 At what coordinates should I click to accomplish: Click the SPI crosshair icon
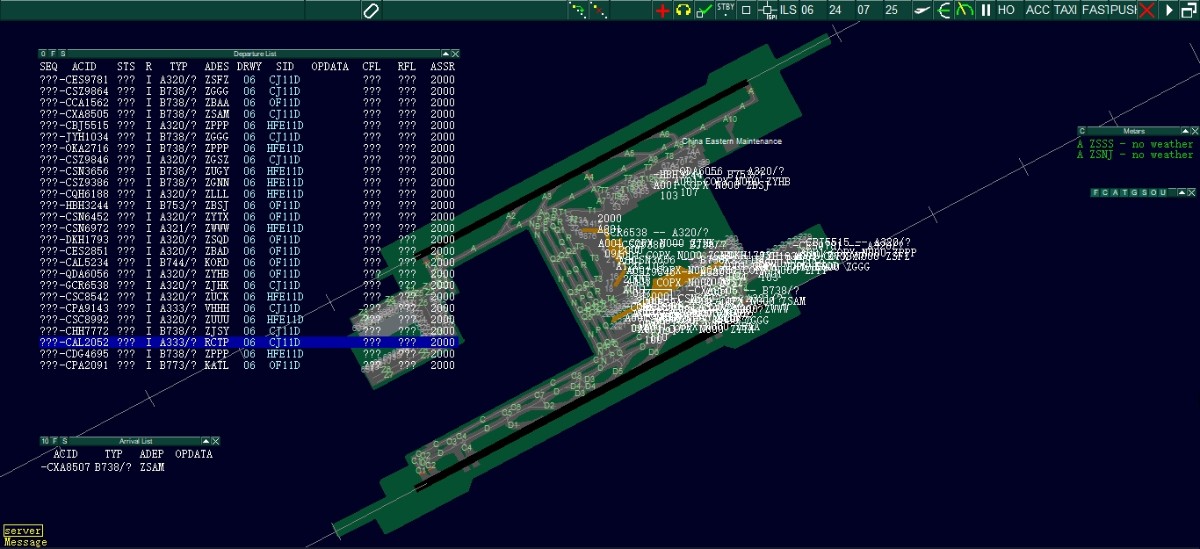tap(768, 10)
